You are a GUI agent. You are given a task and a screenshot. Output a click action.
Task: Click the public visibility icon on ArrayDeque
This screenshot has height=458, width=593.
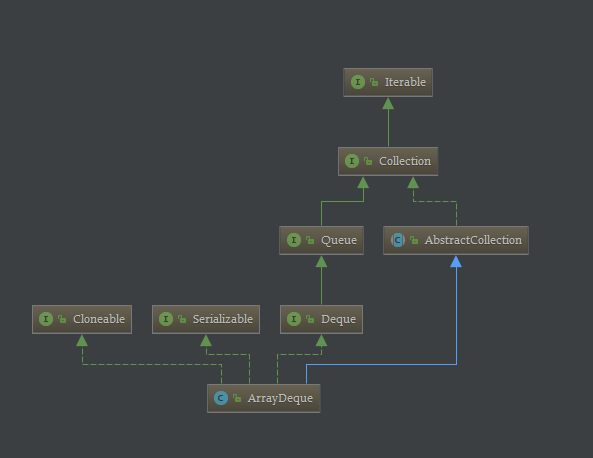237,398
